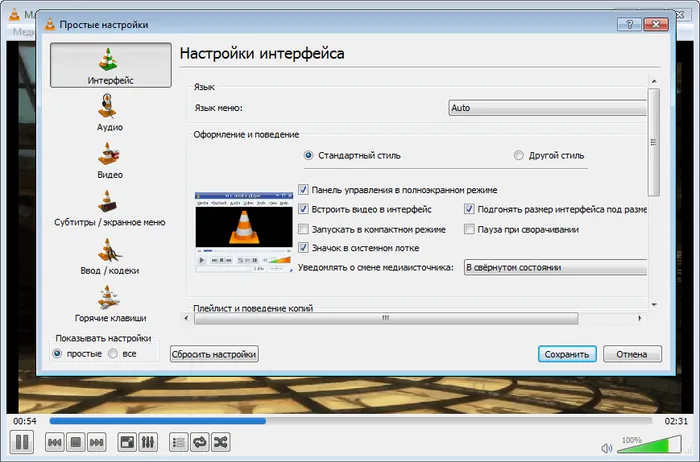
Task: Click the vertical scrollbar down arrow
Action: [654, 304]
